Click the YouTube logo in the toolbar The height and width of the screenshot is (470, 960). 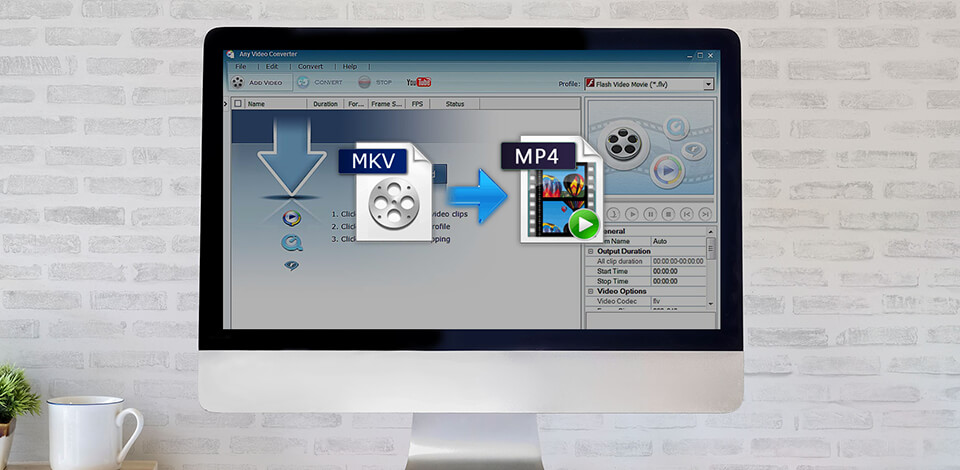419,82
